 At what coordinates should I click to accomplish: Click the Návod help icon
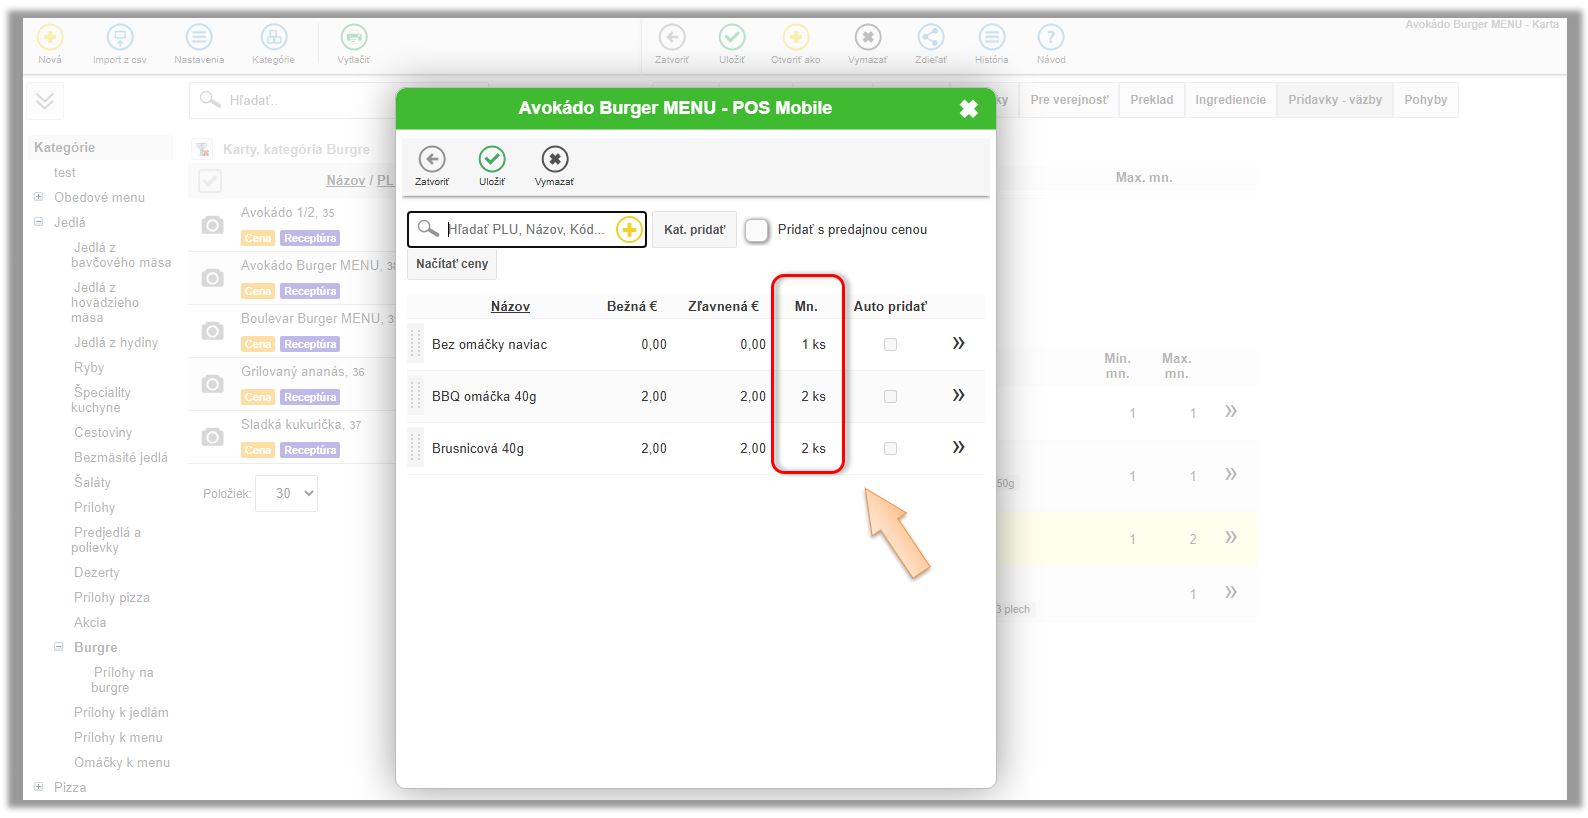tap(1050, 38)
